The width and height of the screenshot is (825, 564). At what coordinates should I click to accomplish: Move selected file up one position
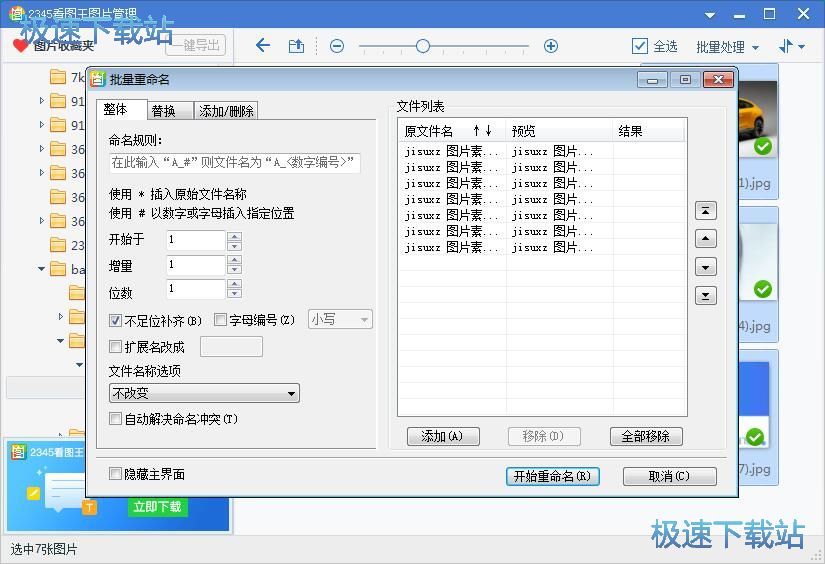[x=706, y=238]
